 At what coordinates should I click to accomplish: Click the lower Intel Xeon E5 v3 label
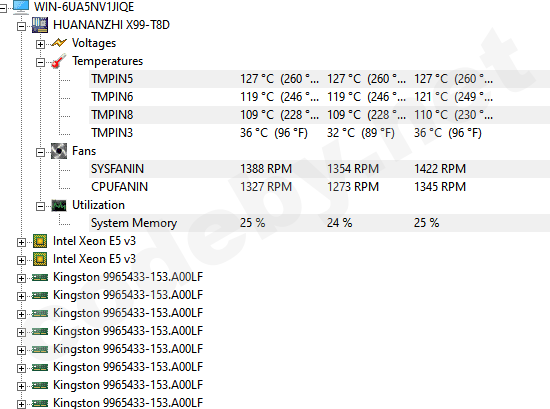click(x=94, y=259)
